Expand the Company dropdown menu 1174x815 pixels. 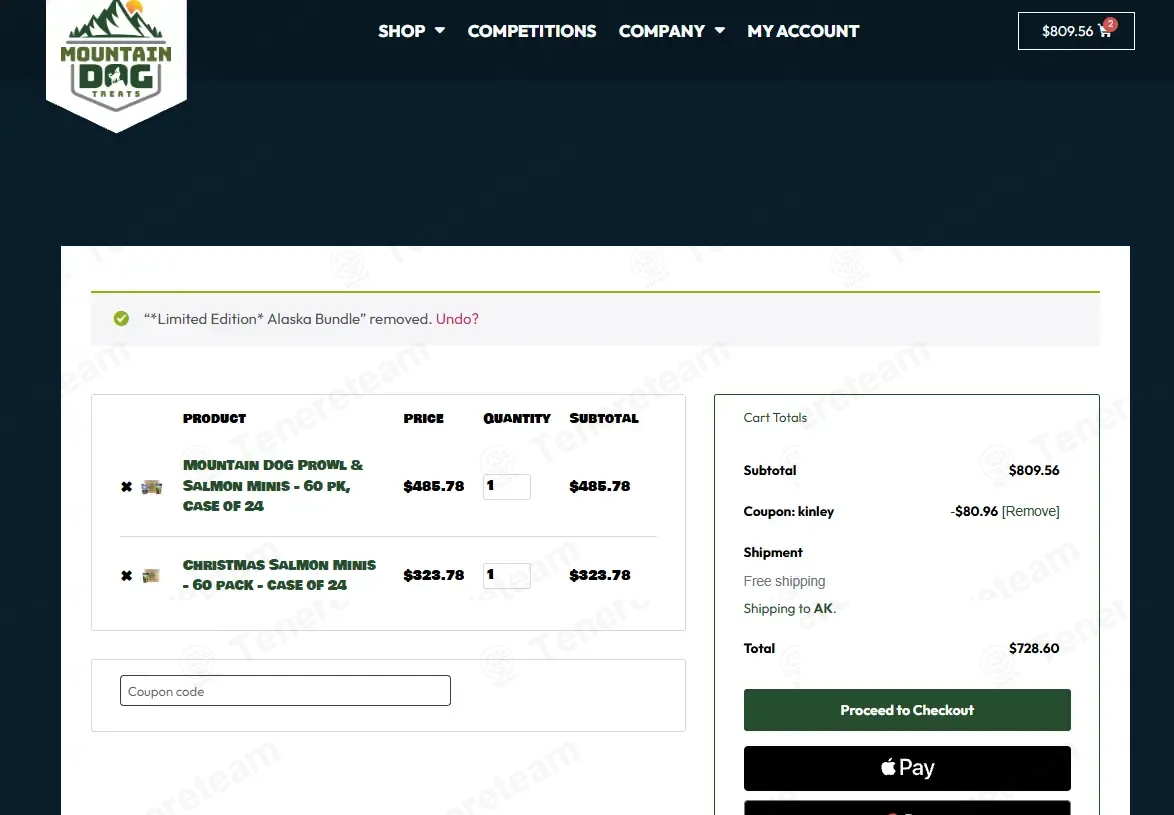click(x=672, y=31)
